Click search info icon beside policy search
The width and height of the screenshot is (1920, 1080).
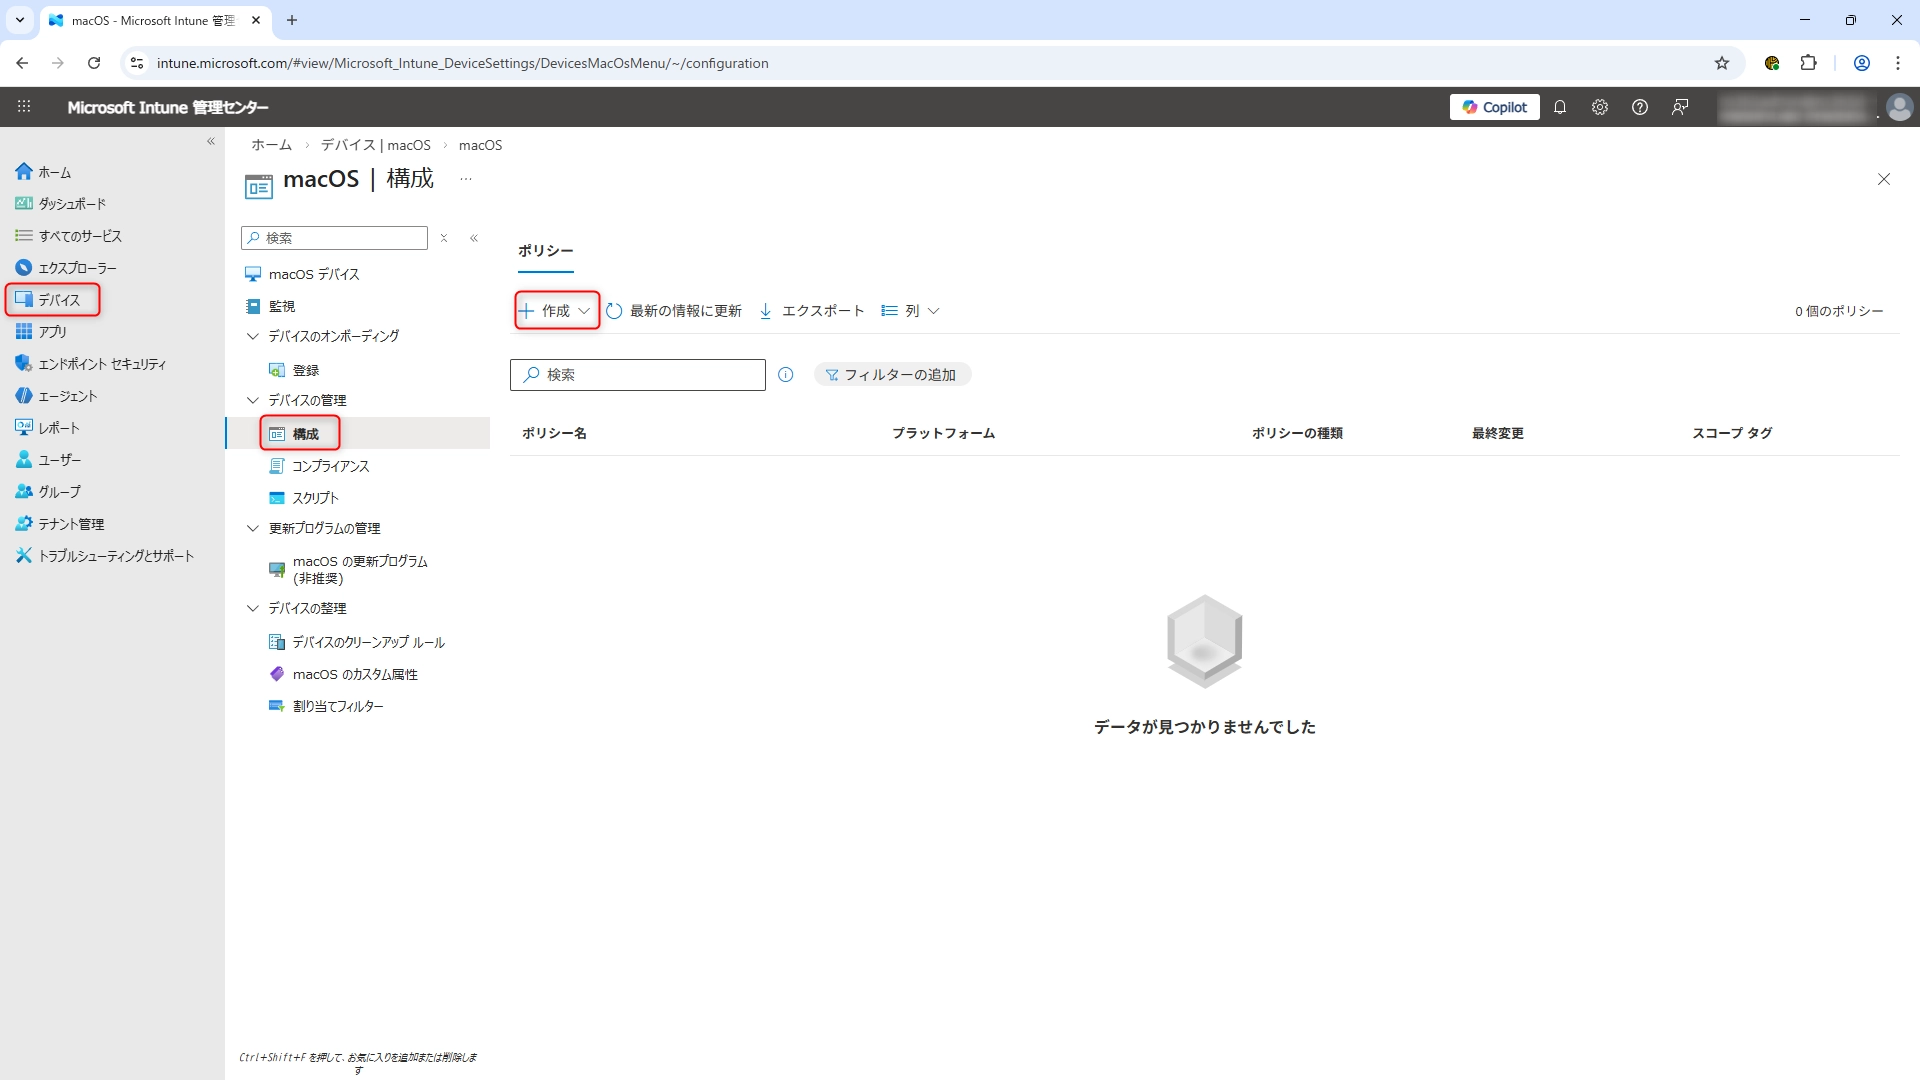click(x=786, y=375)
